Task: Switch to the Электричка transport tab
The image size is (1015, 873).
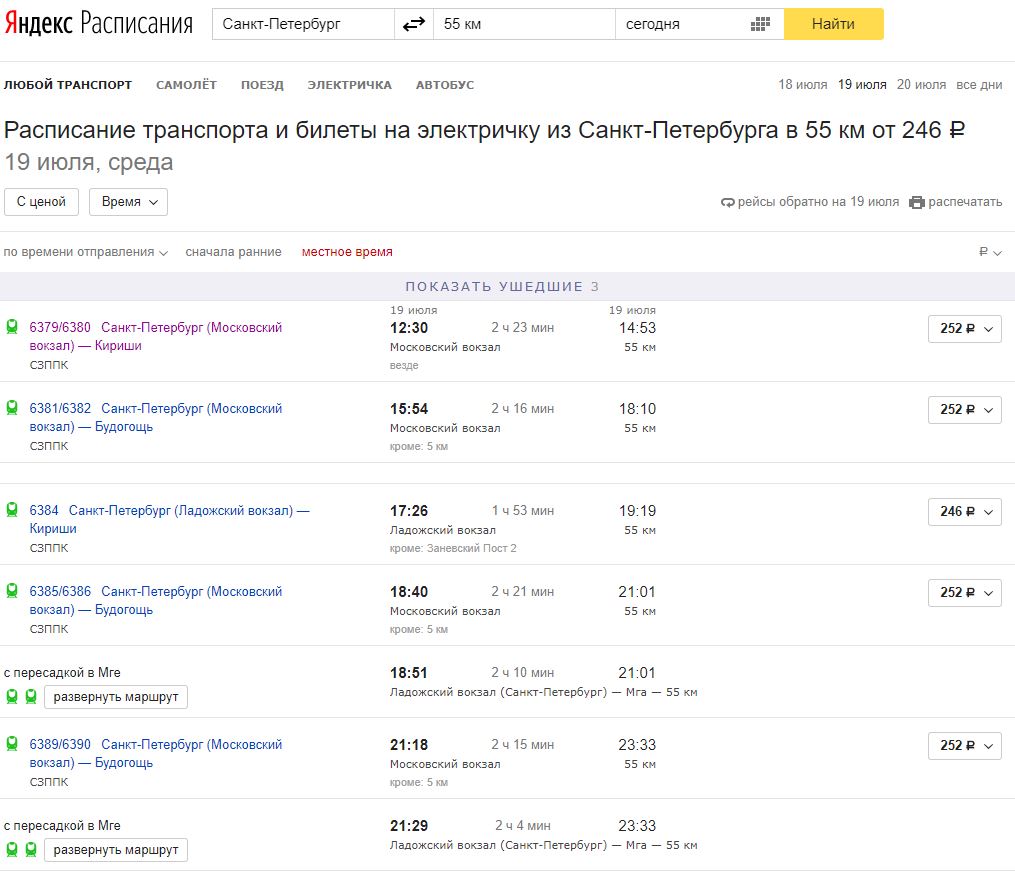Action: (349, 85)
